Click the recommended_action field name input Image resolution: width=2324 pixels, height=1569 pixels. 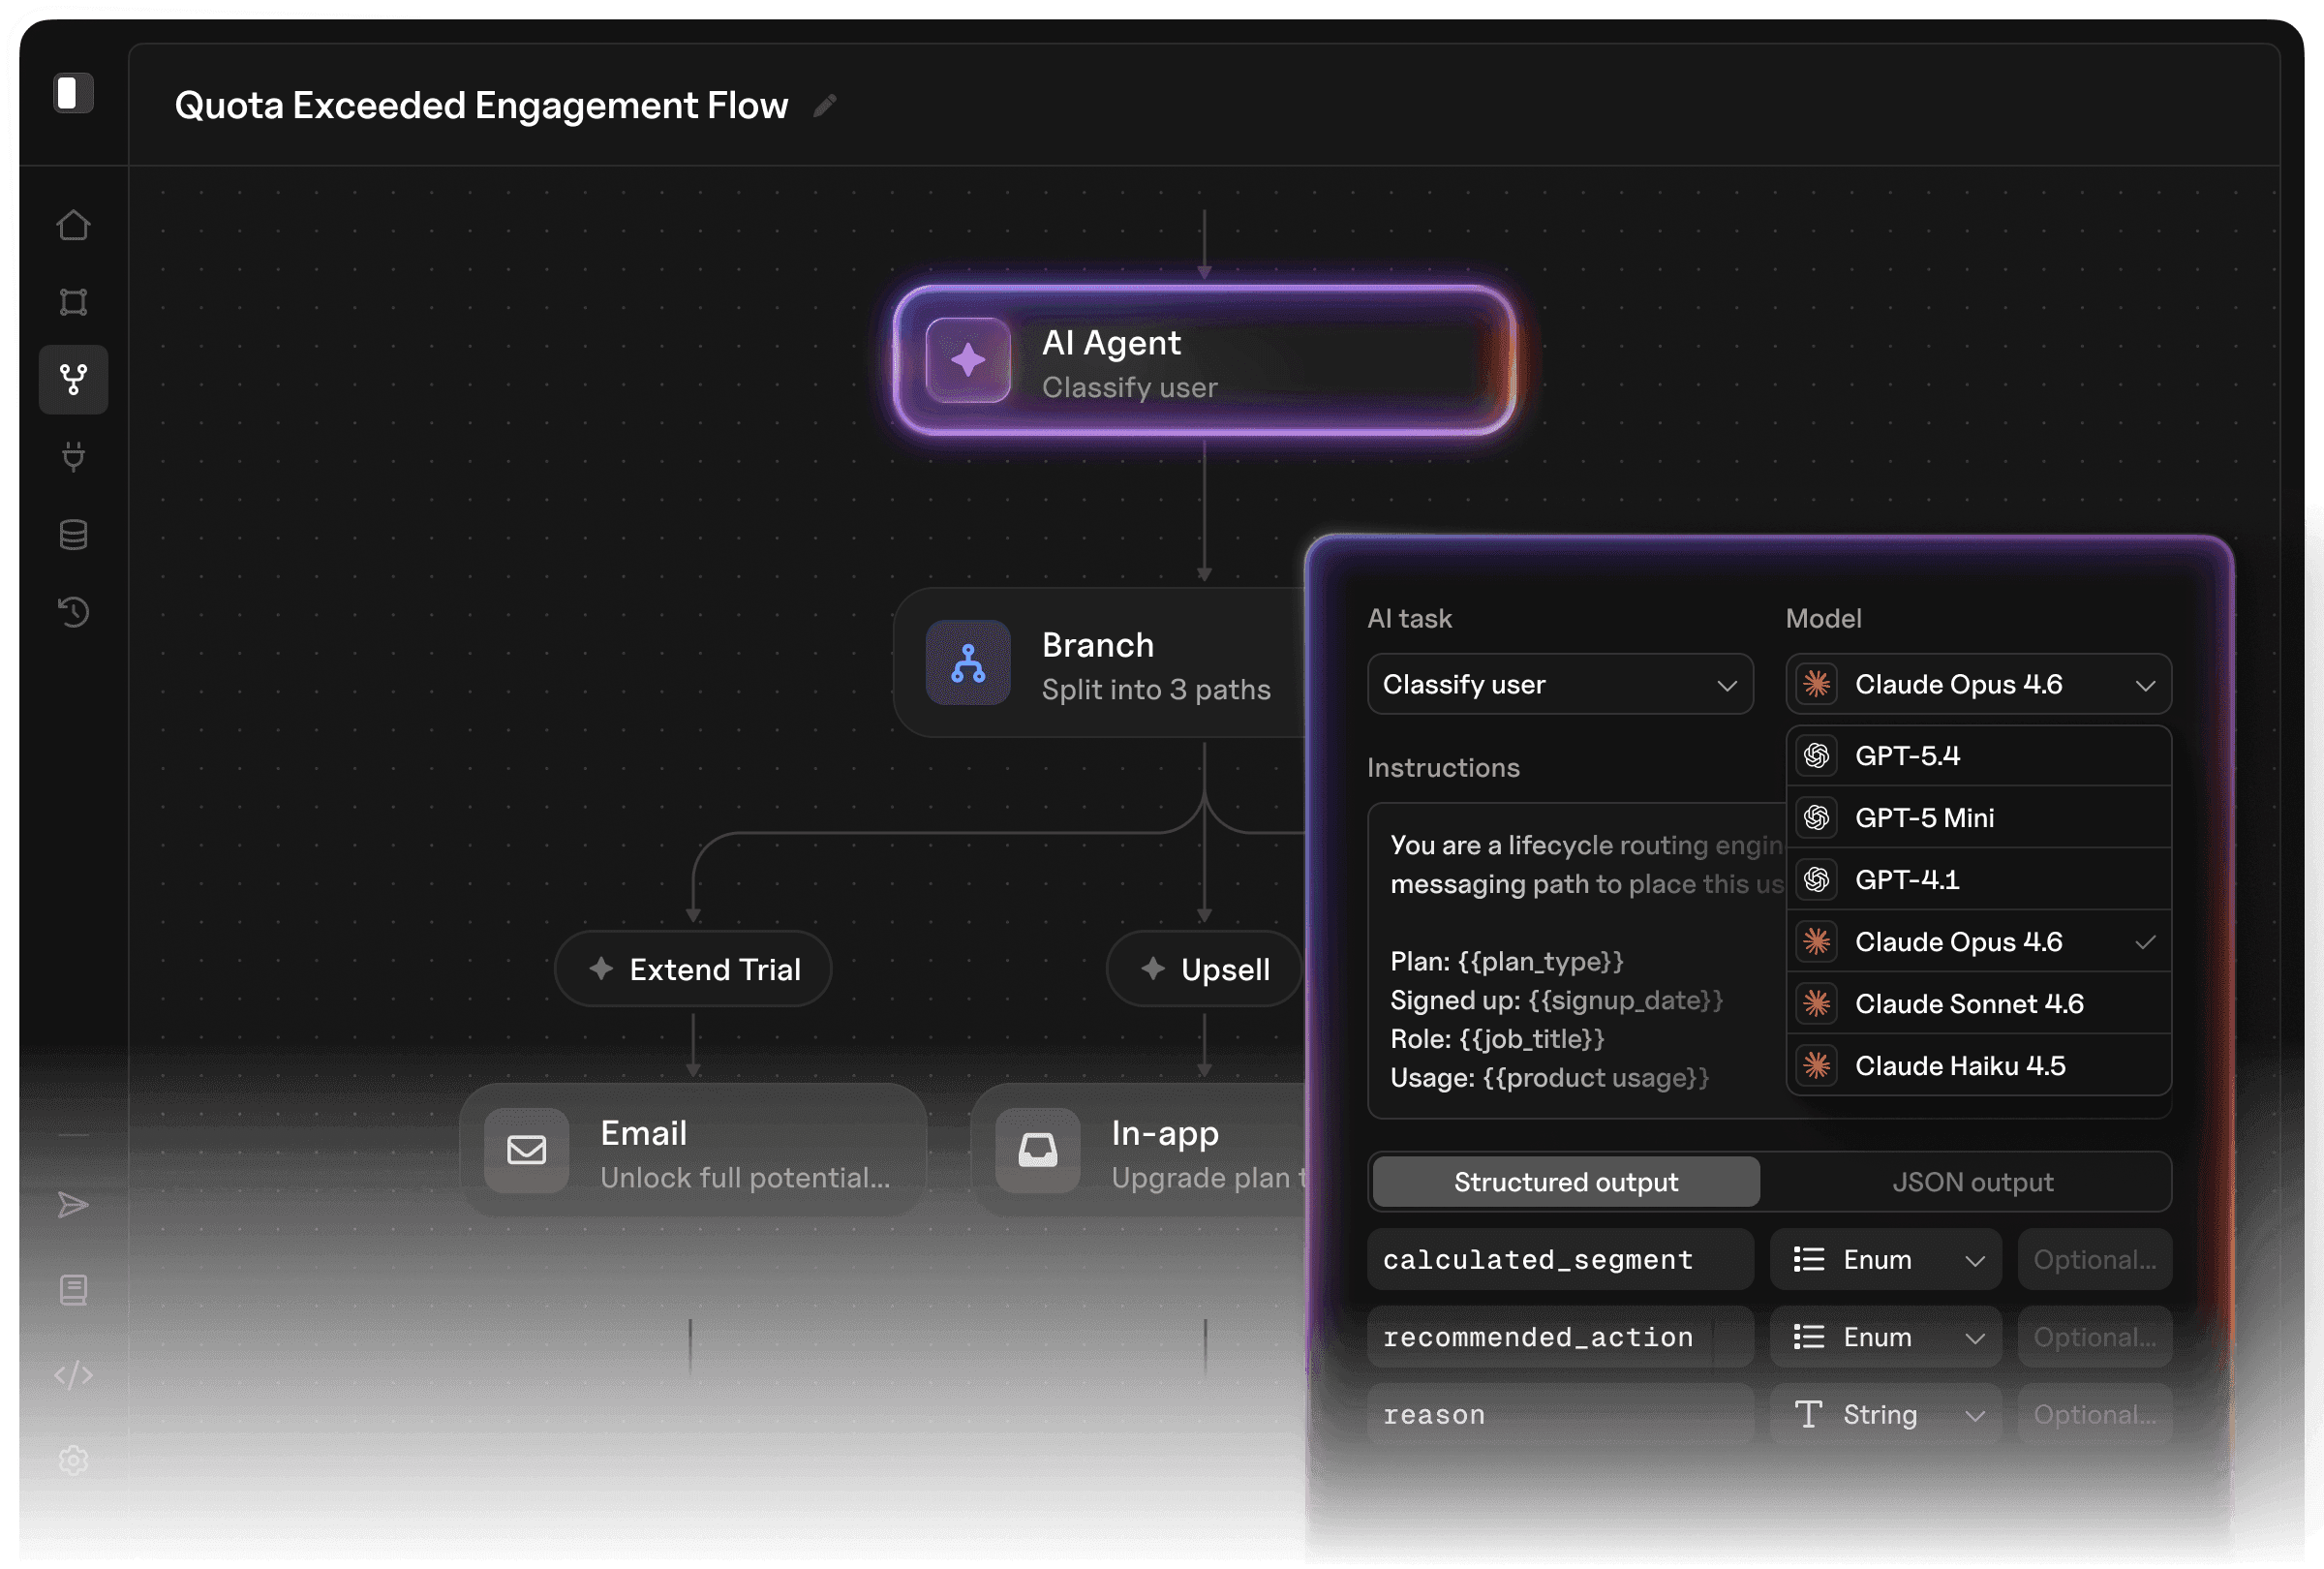click(x=1559, y=1337)
